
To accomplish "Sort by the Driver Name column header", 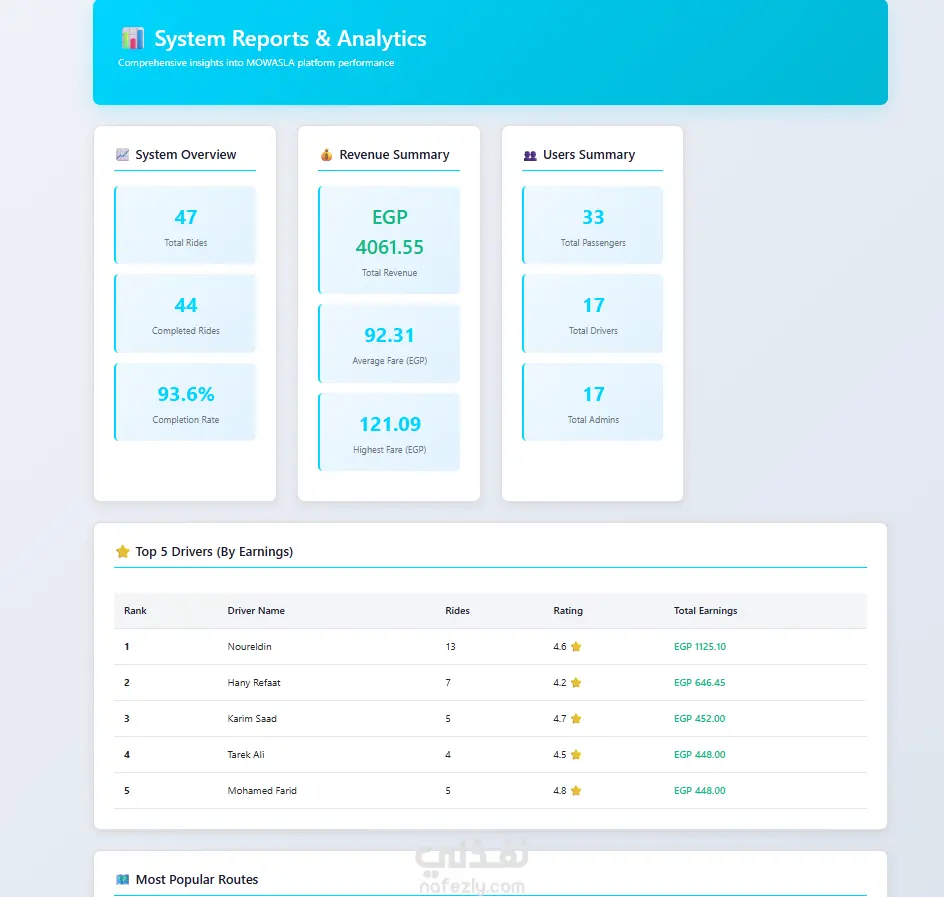I will [256, 610].
